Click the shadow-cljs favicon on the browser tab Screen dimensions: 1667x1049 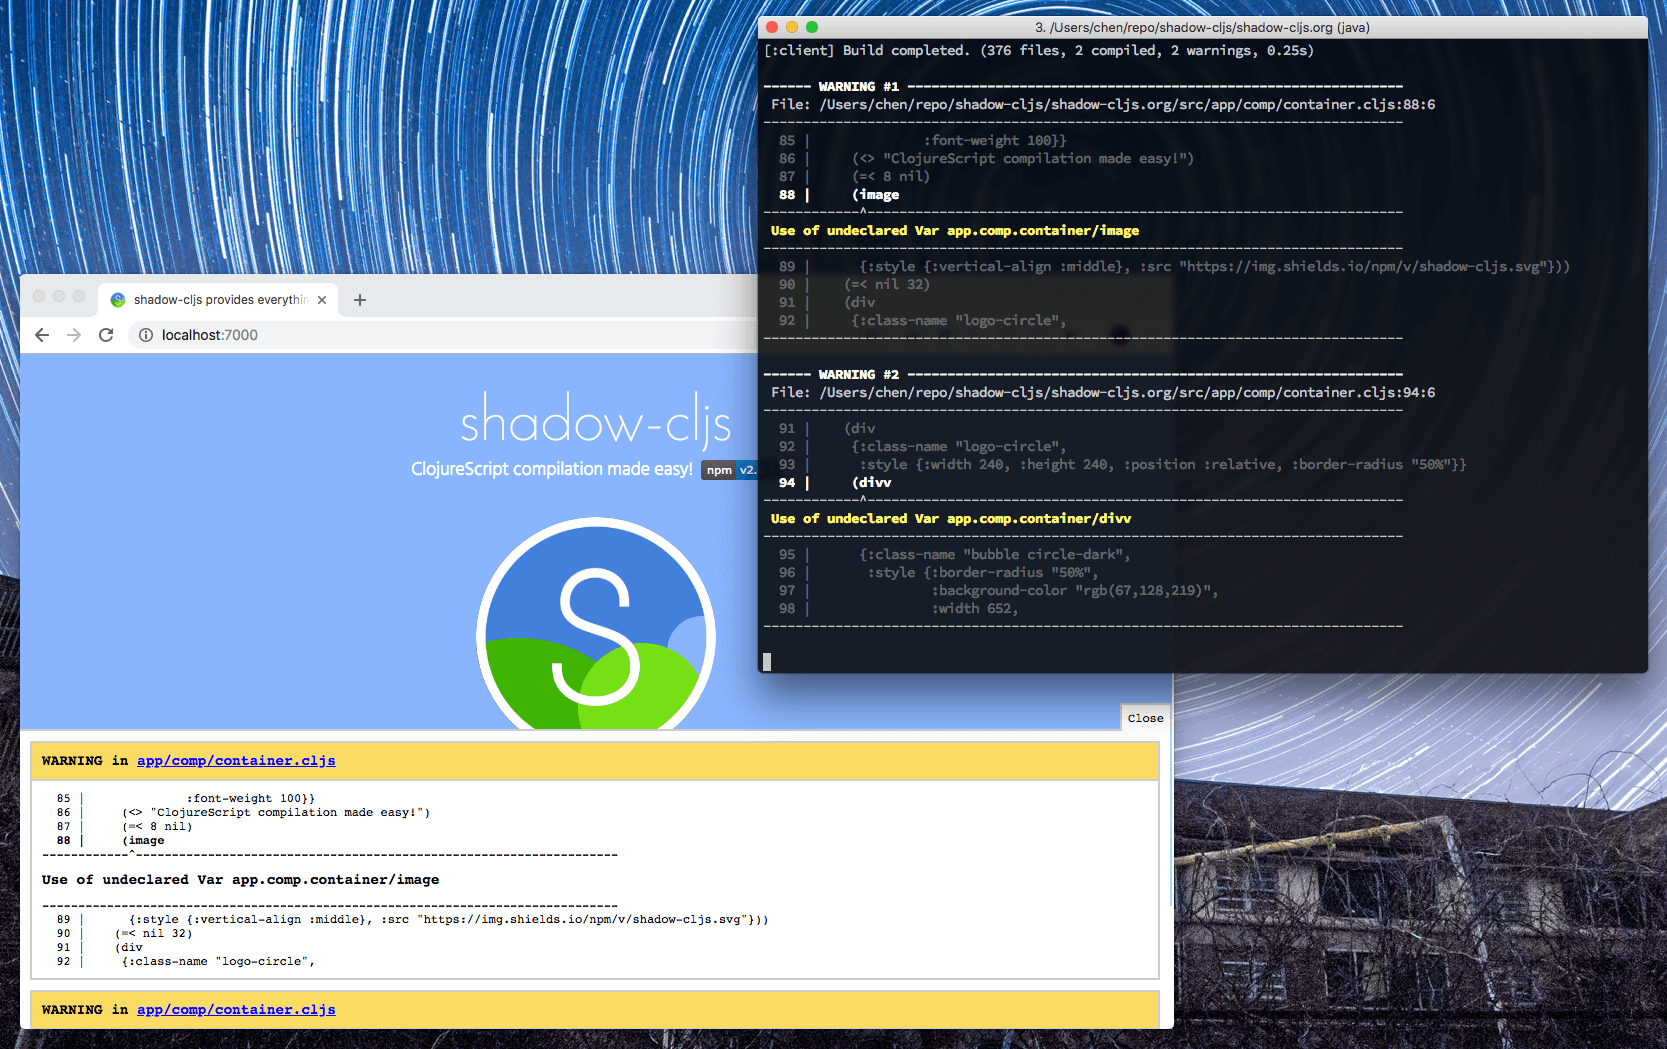pos(117,299)
